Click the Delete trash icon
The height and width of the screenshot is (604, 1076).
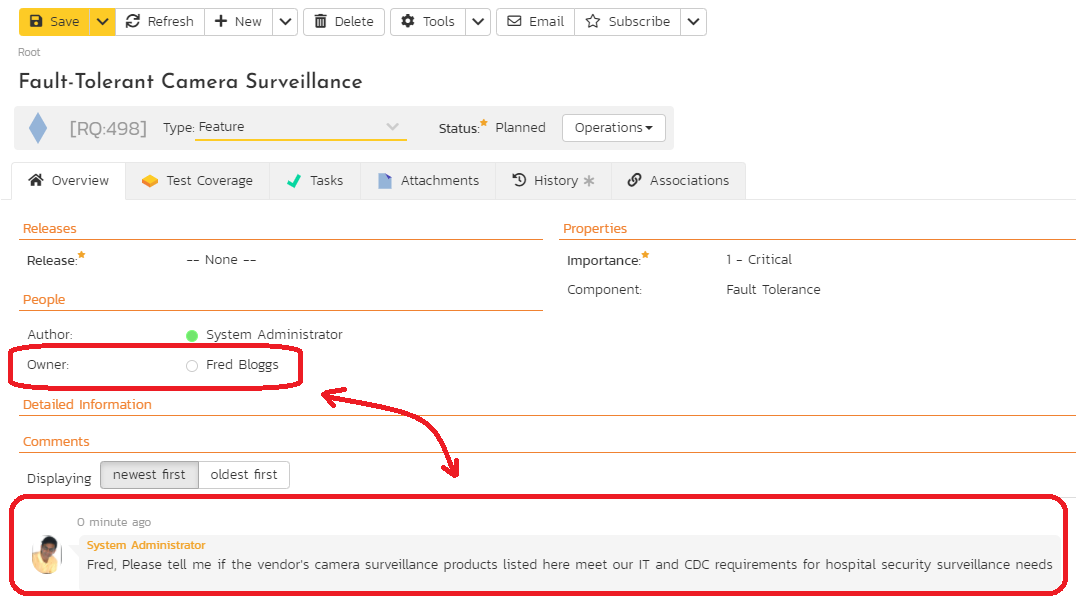(x=344, y=21)
